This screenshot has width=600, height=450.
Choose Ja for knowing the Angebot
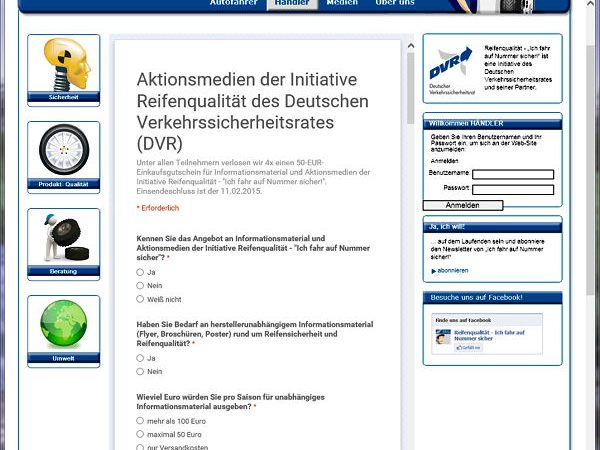pos(140,272)
